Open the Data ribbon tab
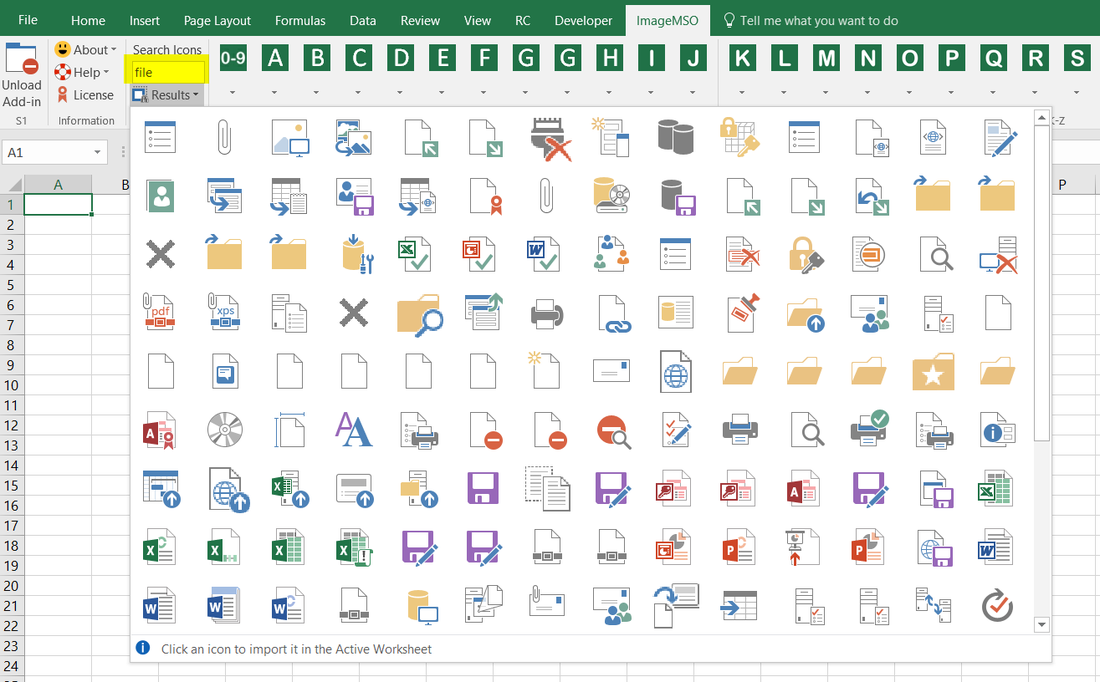1100x682 pixels. pos(363,20)
